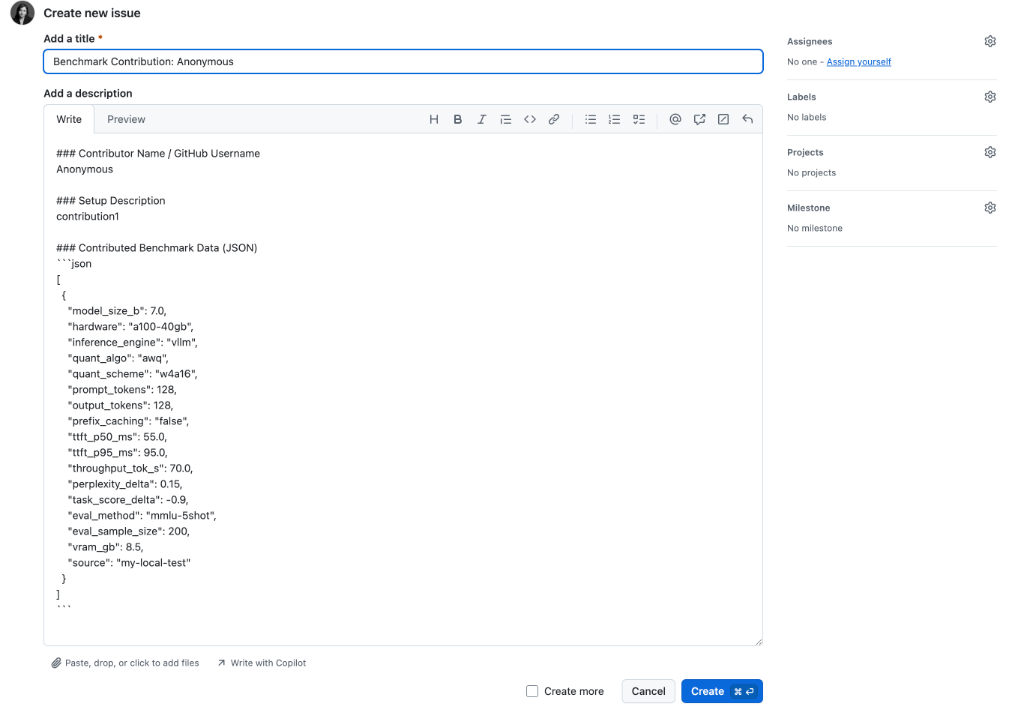Click the Assignees section heading
The width and height of the screenshot is (1024, 713).
tap(809, 41)
